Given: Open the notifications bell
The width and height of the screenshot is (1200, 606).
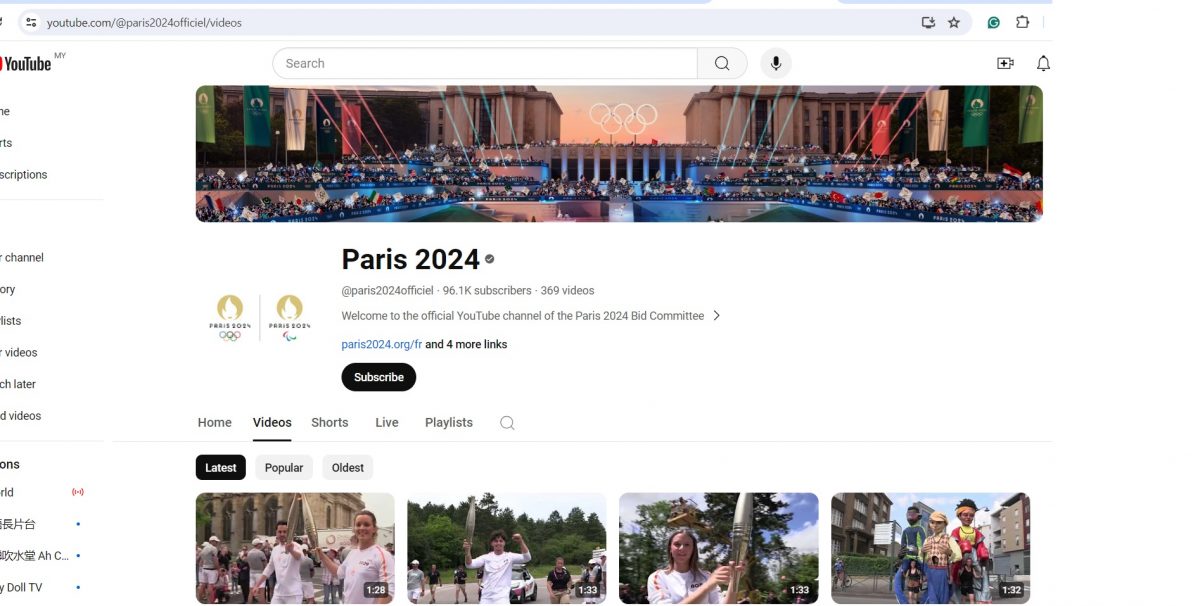Looking at the screenshot, I should tap(1043, 63).
